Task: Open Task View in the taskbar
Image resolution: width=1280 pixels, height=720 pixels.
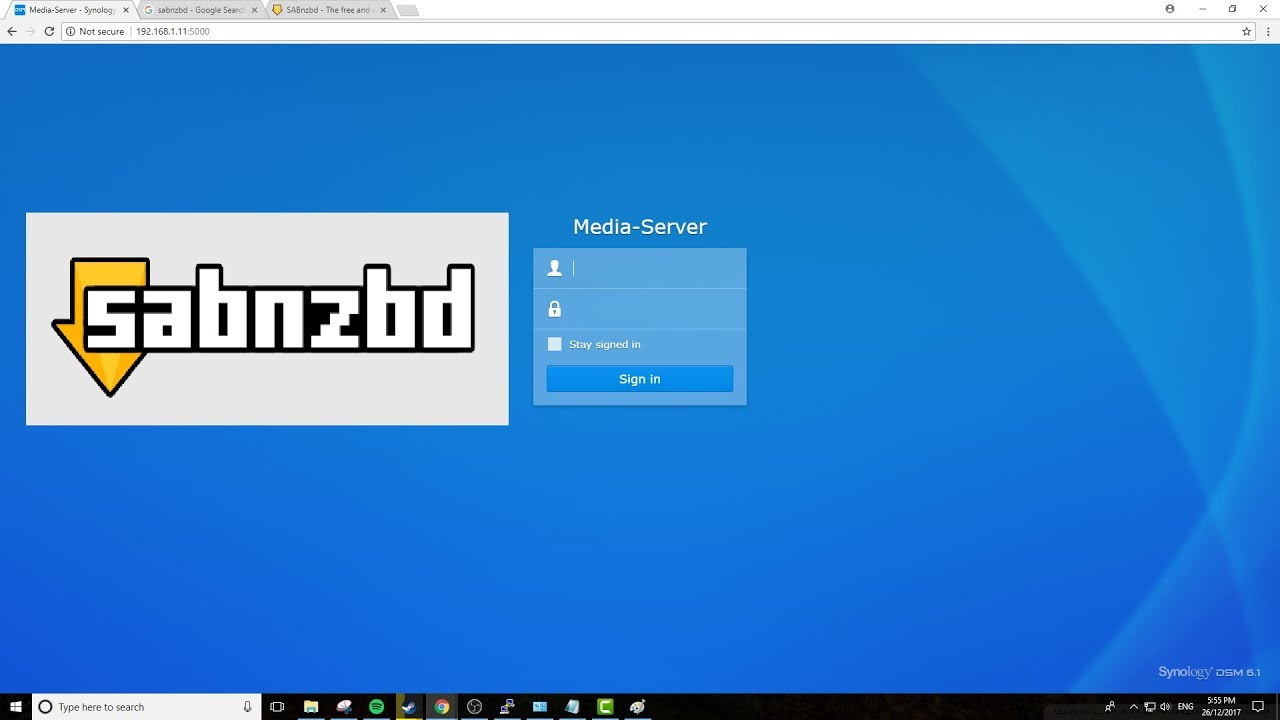Action: pos(278,707)
